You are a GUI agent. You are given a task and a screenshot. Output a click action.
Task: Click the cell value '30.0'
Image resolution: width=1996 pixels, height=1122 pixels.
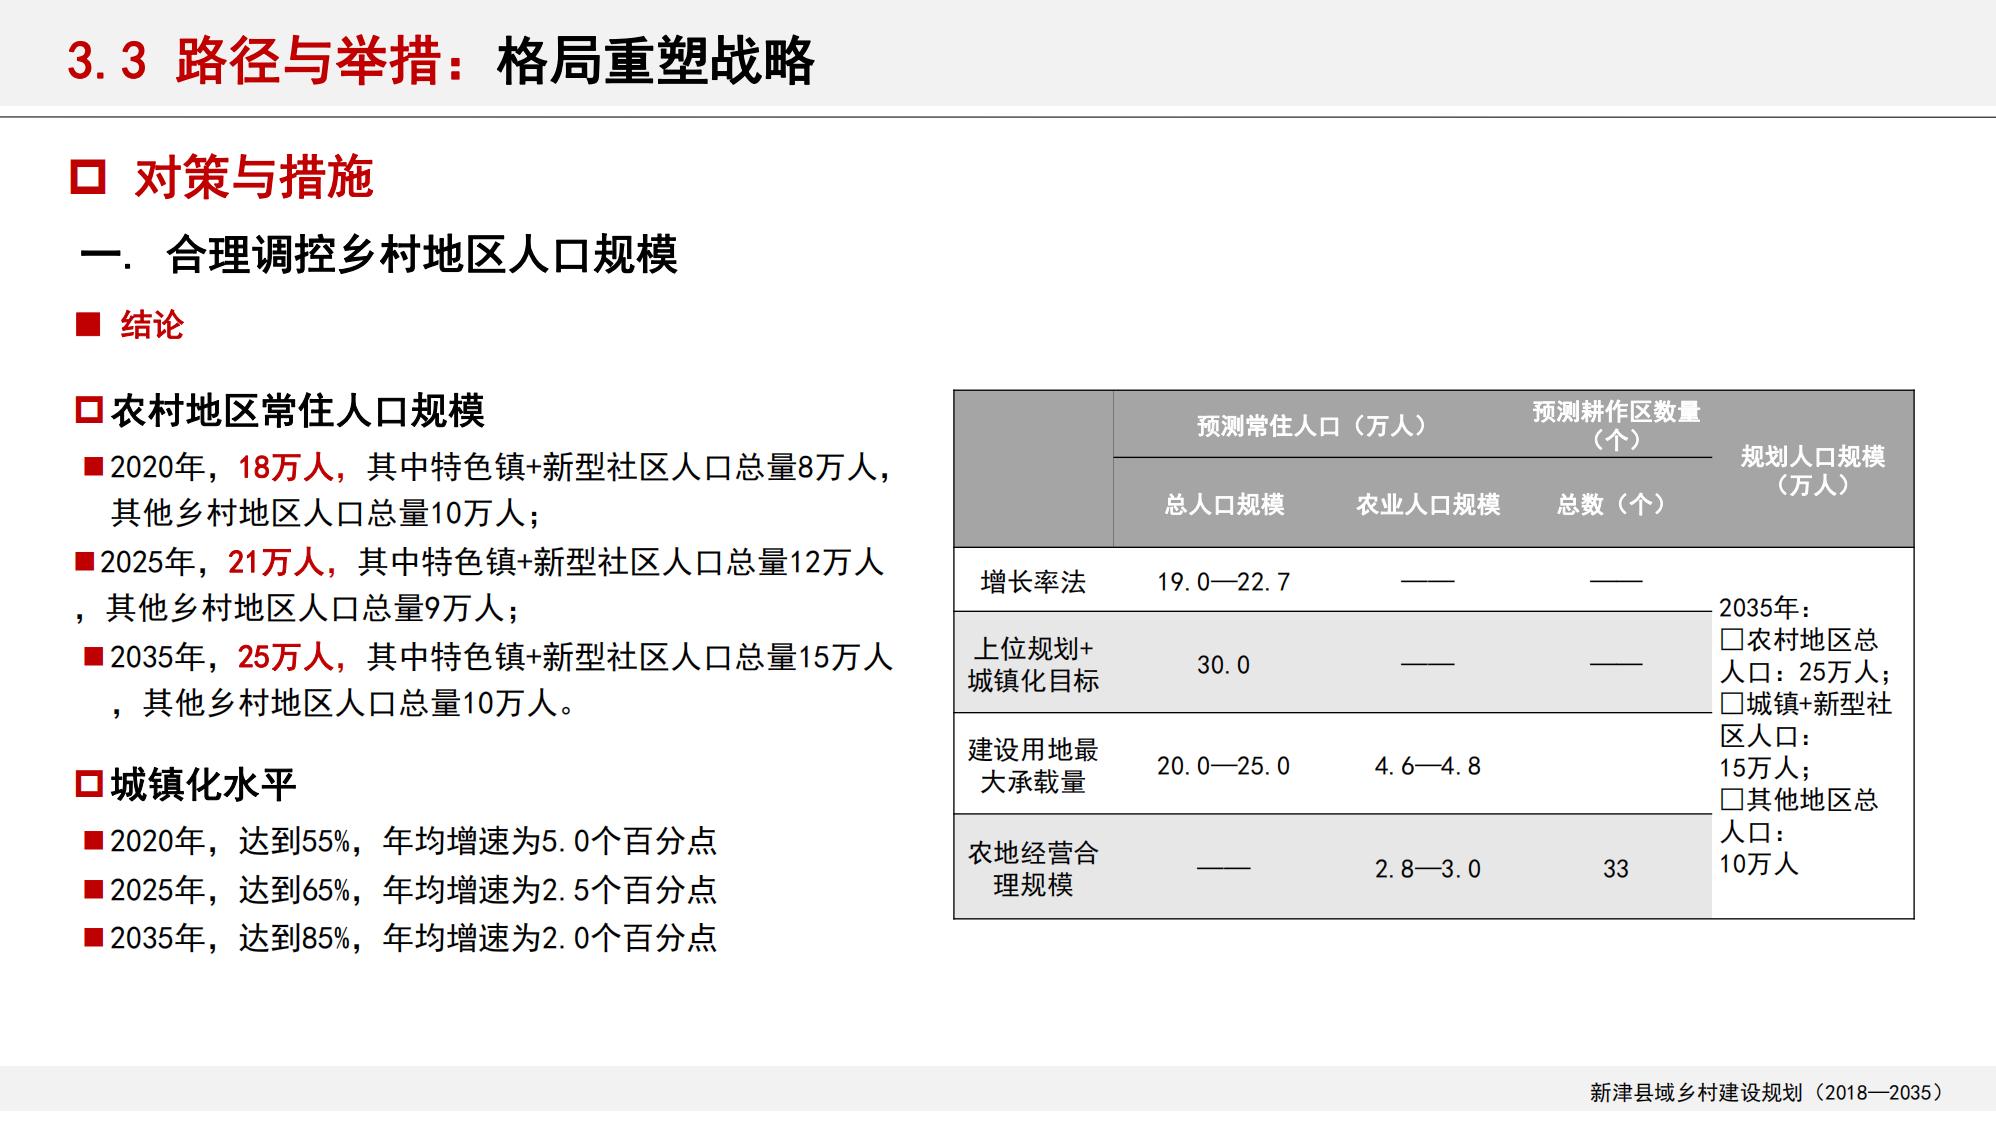(x=1224, y=664)
